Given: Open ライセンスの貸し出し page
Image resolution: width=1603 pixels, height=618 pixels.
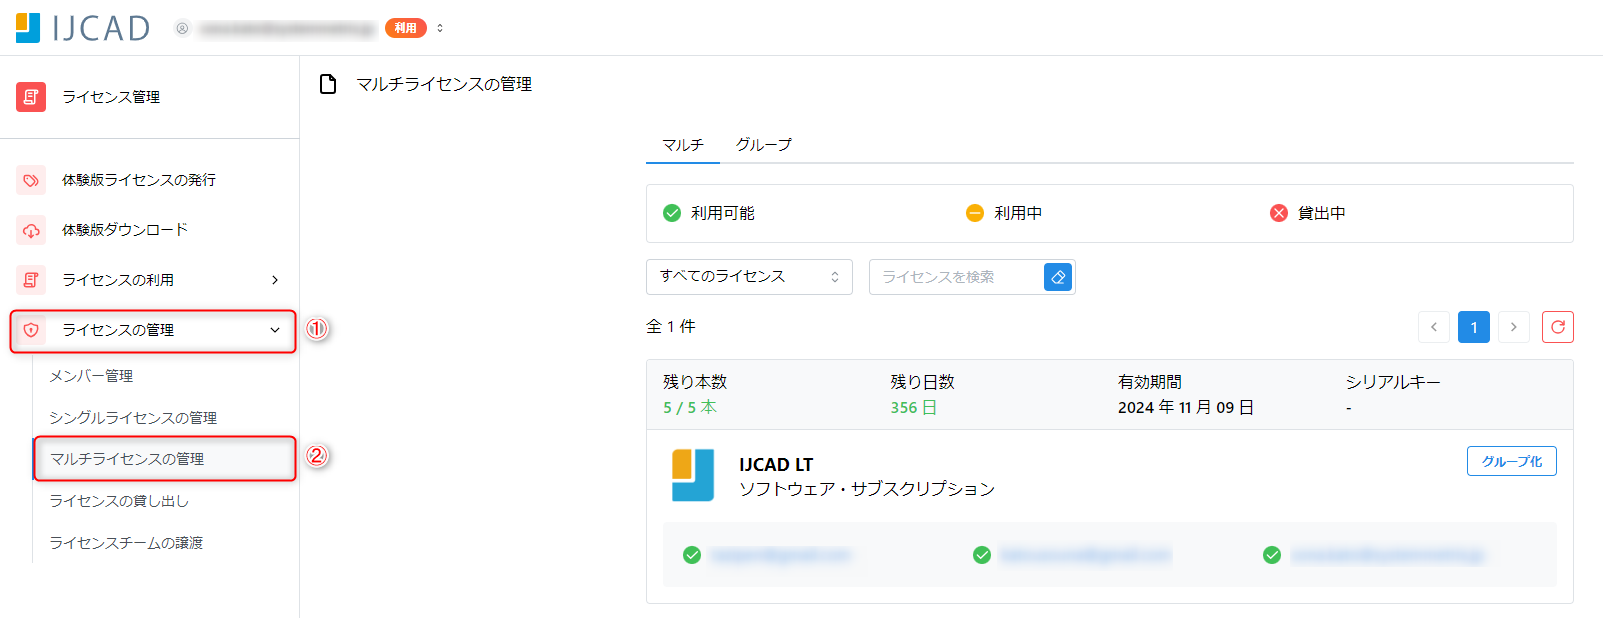Looking at the screenshot, I should [119, 501].
